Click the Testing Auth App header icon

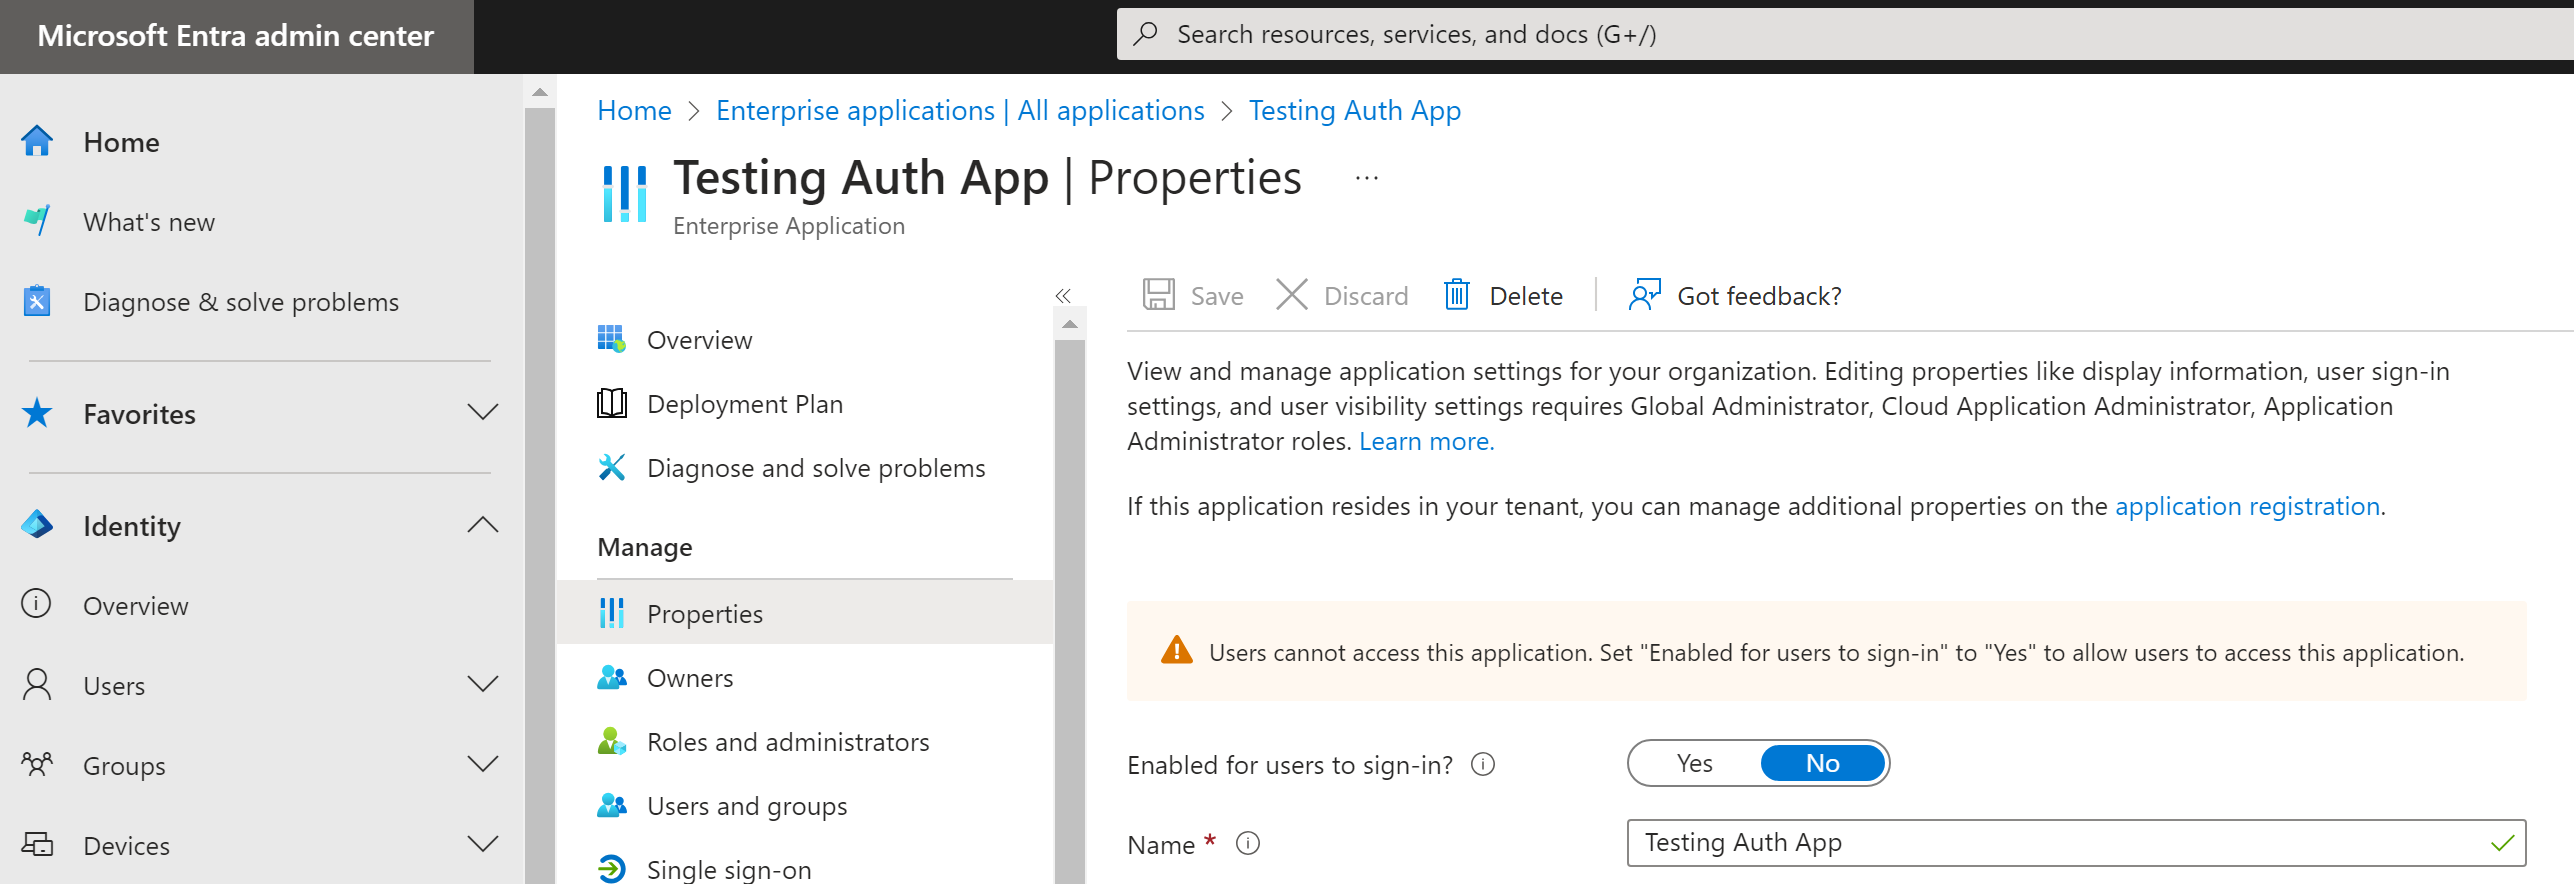[625, 194]
